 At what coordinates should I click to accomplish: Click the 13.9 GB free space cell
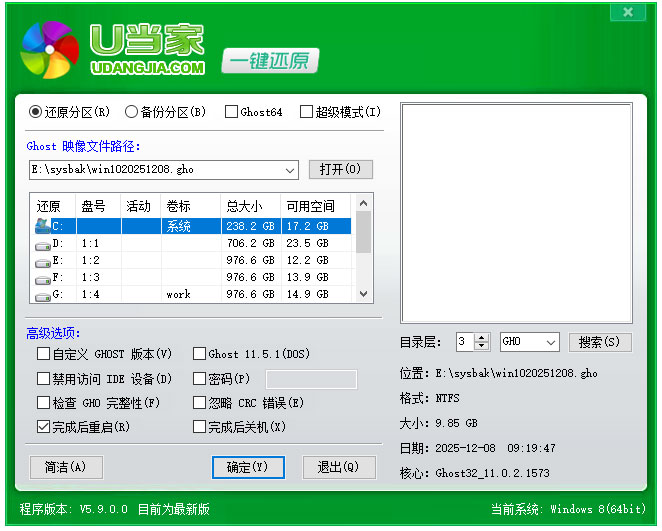pos(316,277)
